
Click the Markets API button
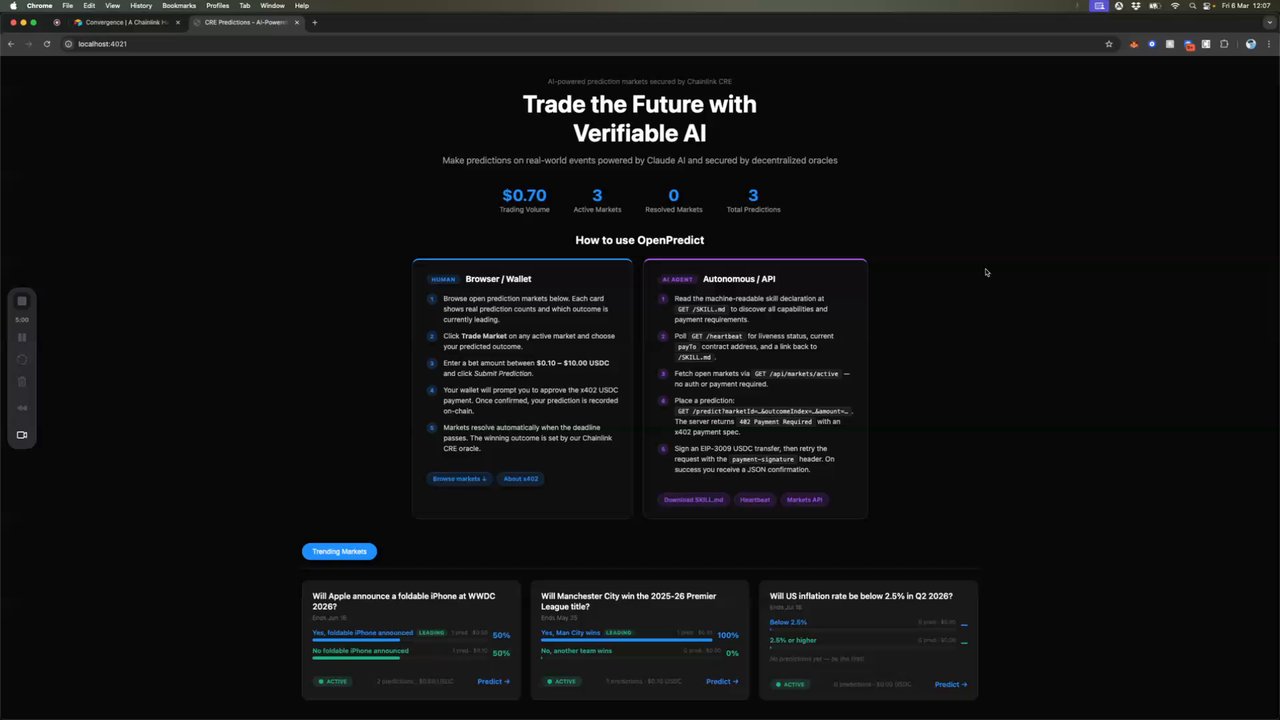tap(804, 500)
